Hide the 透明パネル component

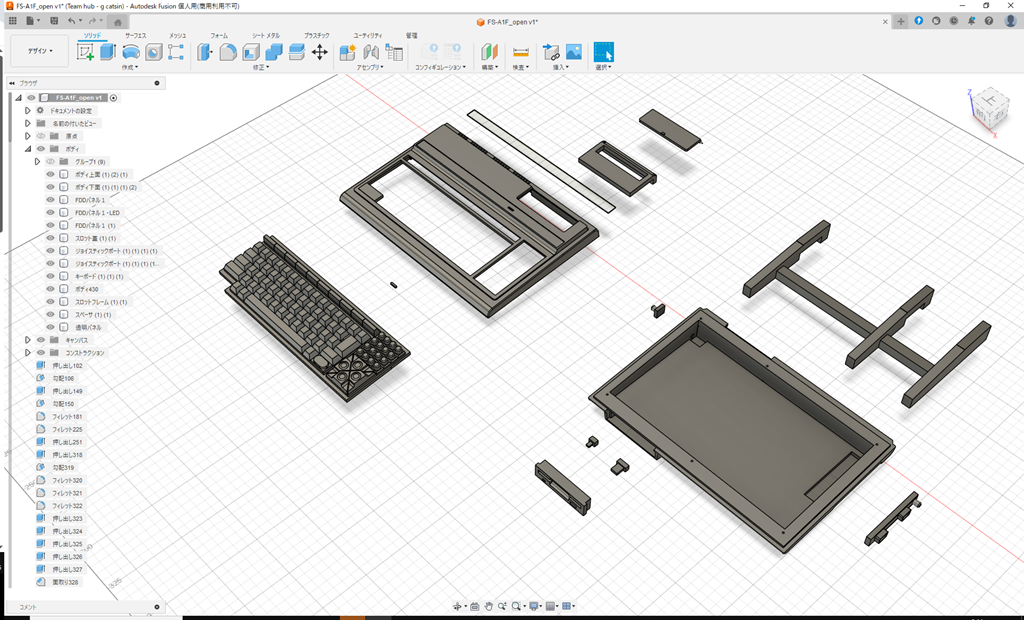click(50, 326)
